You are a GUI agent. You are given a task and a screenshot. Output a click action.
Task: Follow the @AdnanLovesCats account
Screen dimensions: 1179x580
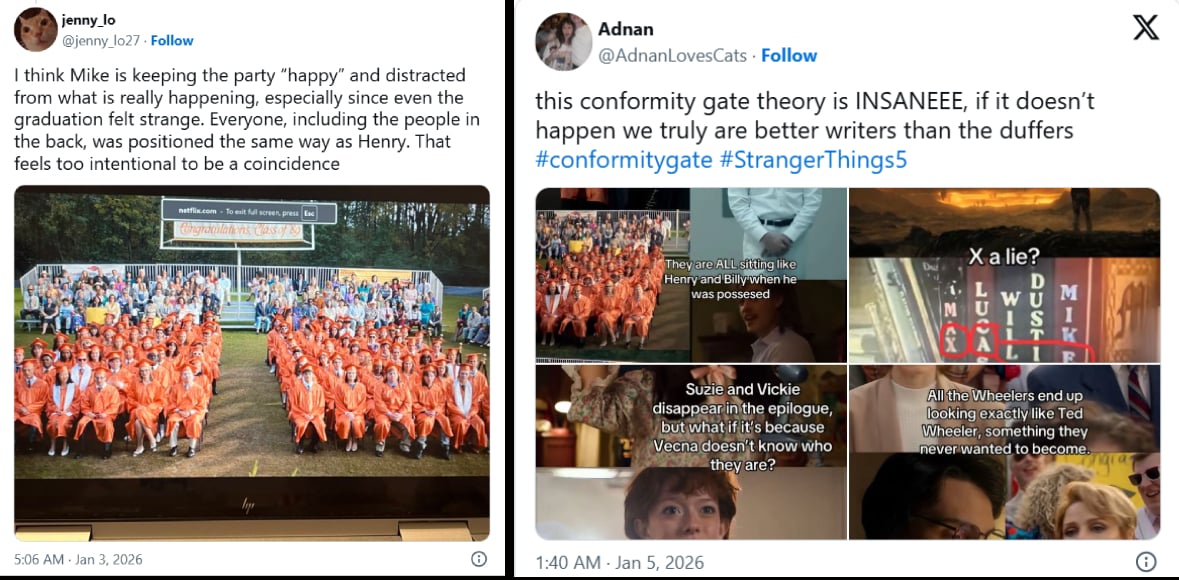789,56
